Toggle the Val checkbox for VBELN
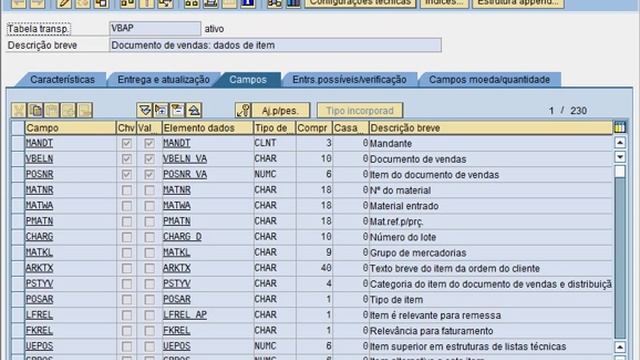 coord(149,159)
